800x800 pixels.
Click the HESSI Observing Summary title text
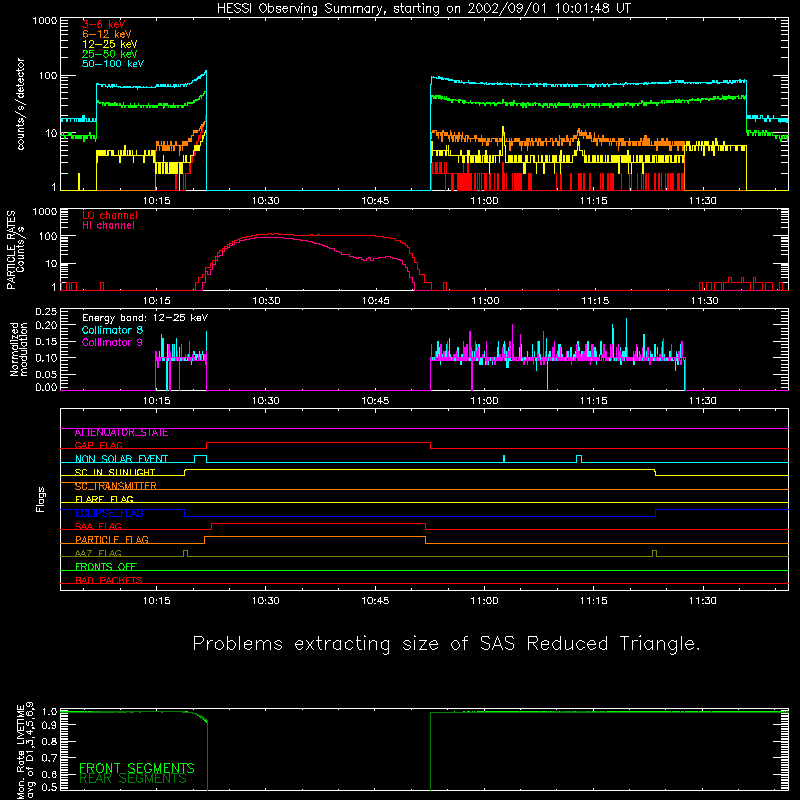423,9
